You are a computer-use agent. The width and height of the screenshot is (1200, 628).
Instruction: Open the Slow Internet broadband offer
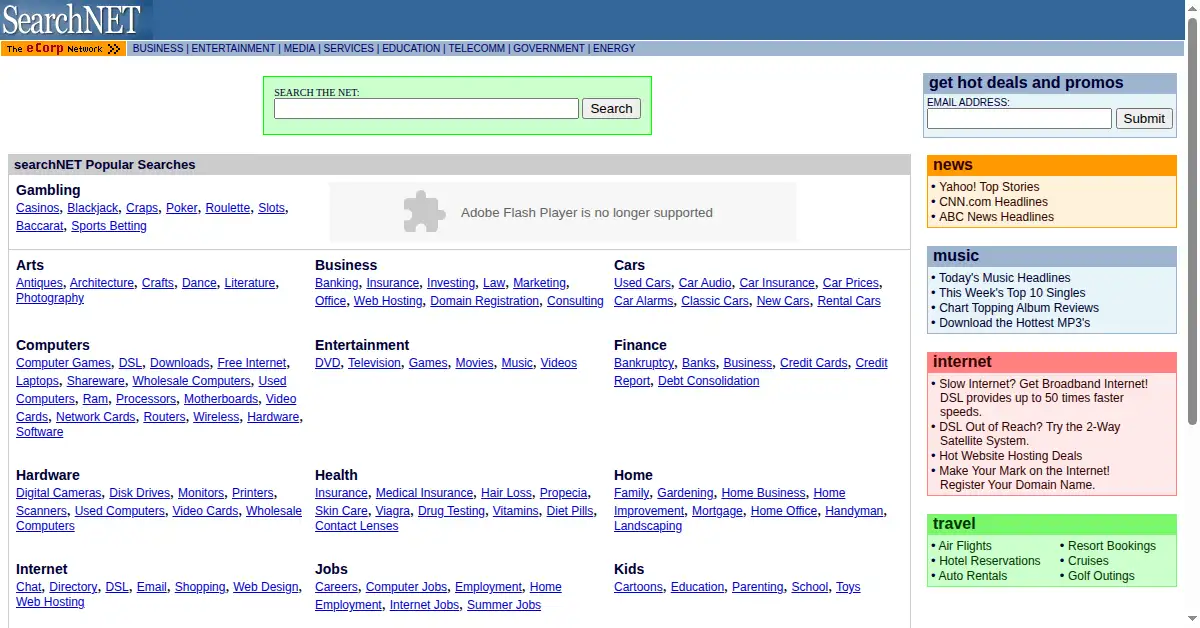(1043, 398)
